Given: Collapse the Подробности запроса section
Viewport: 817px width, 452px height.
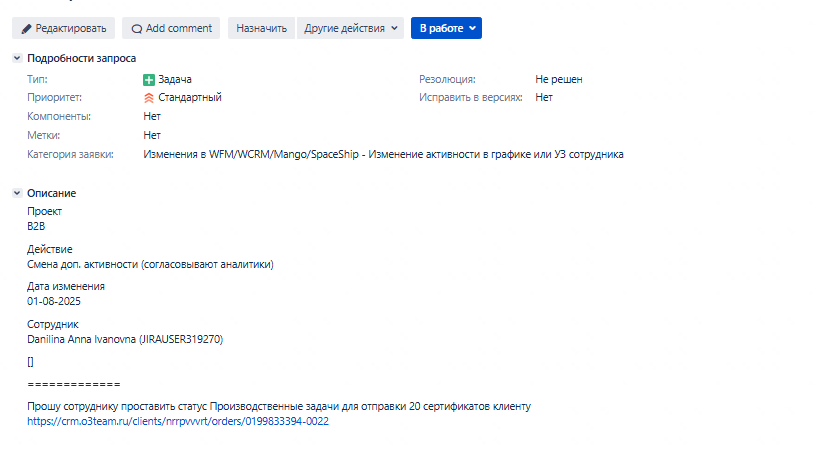Looking at the screenshot, I should [x=17, y=58].
